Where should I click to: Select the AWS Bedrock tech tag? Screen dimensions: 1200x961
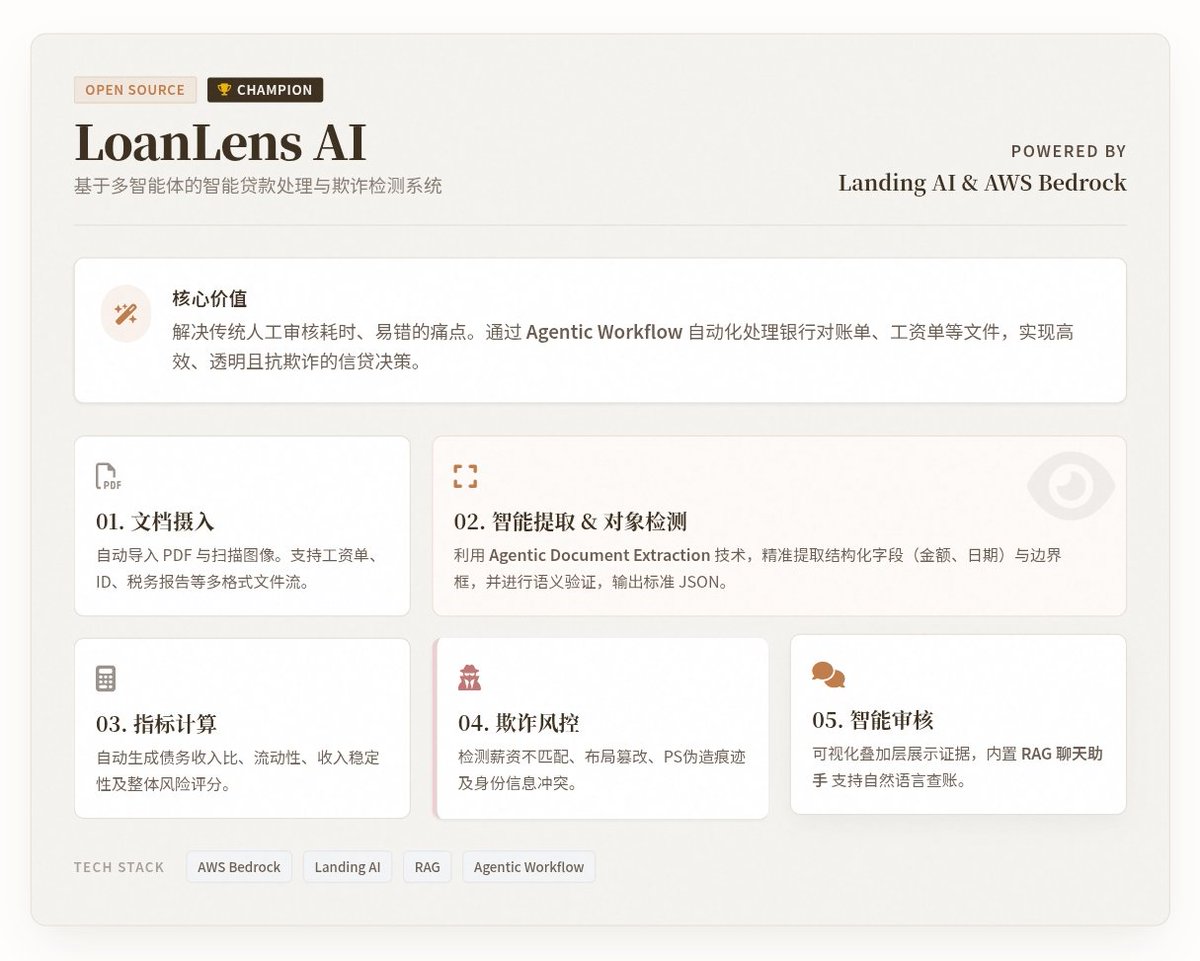pos(239,867)
